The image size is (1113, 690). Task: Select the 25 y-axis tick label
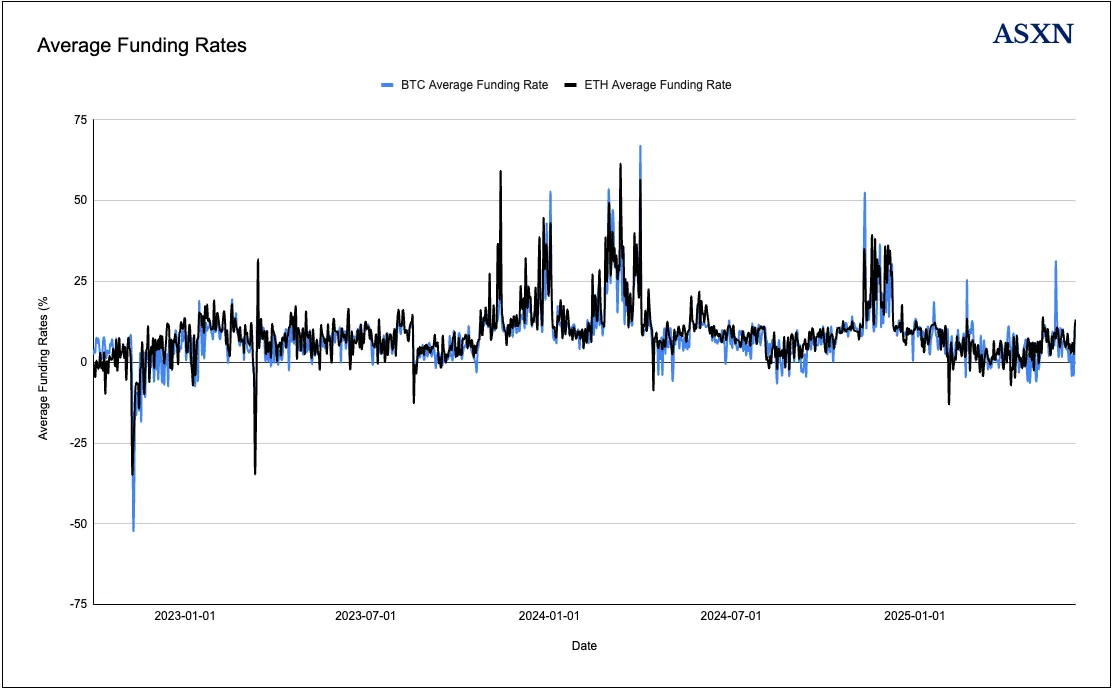[x=80, y=281]
